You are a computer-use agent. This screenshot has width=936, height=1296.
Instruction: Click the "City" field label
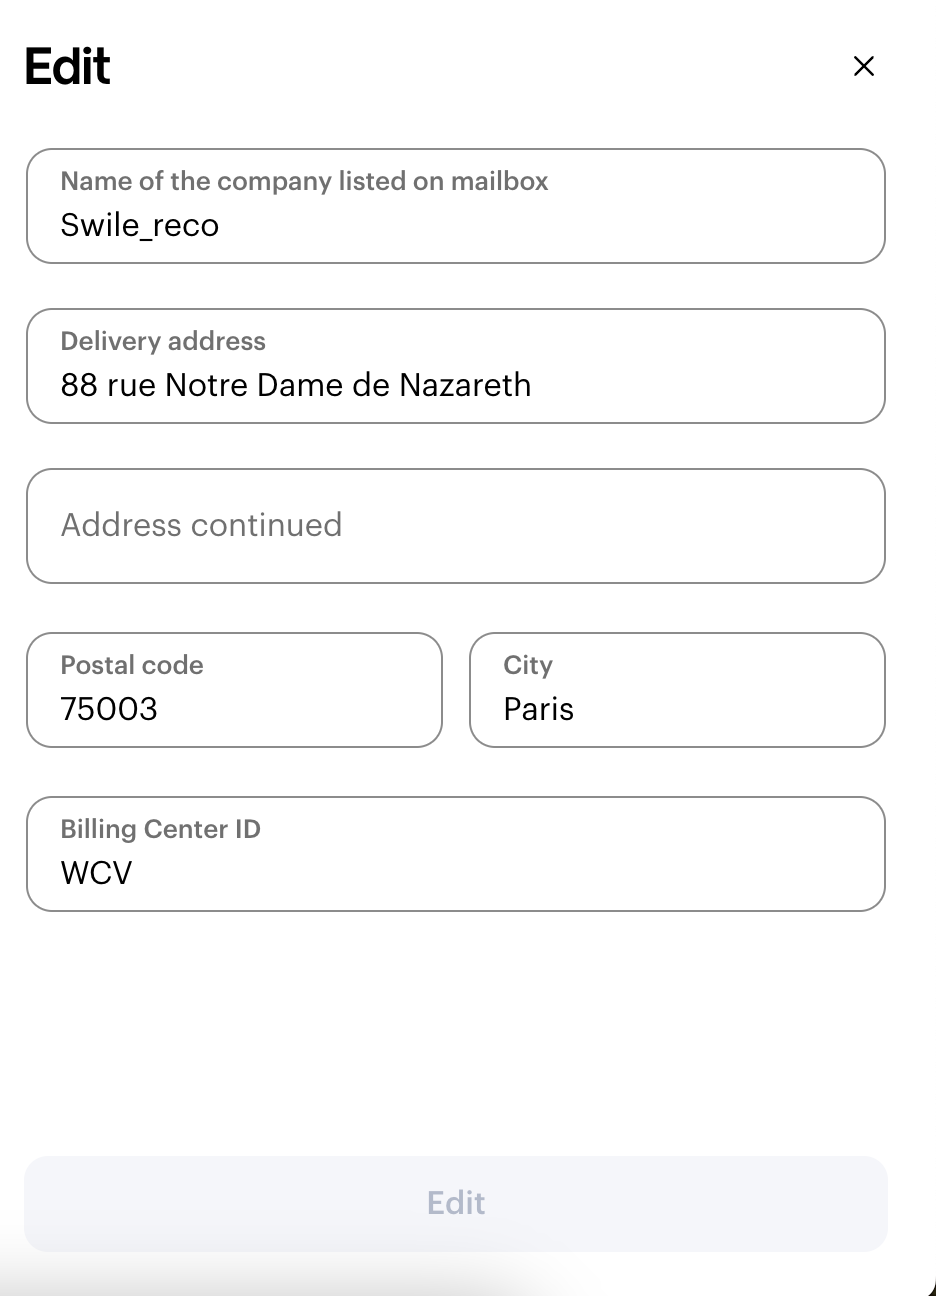click(x=528, y=665)
